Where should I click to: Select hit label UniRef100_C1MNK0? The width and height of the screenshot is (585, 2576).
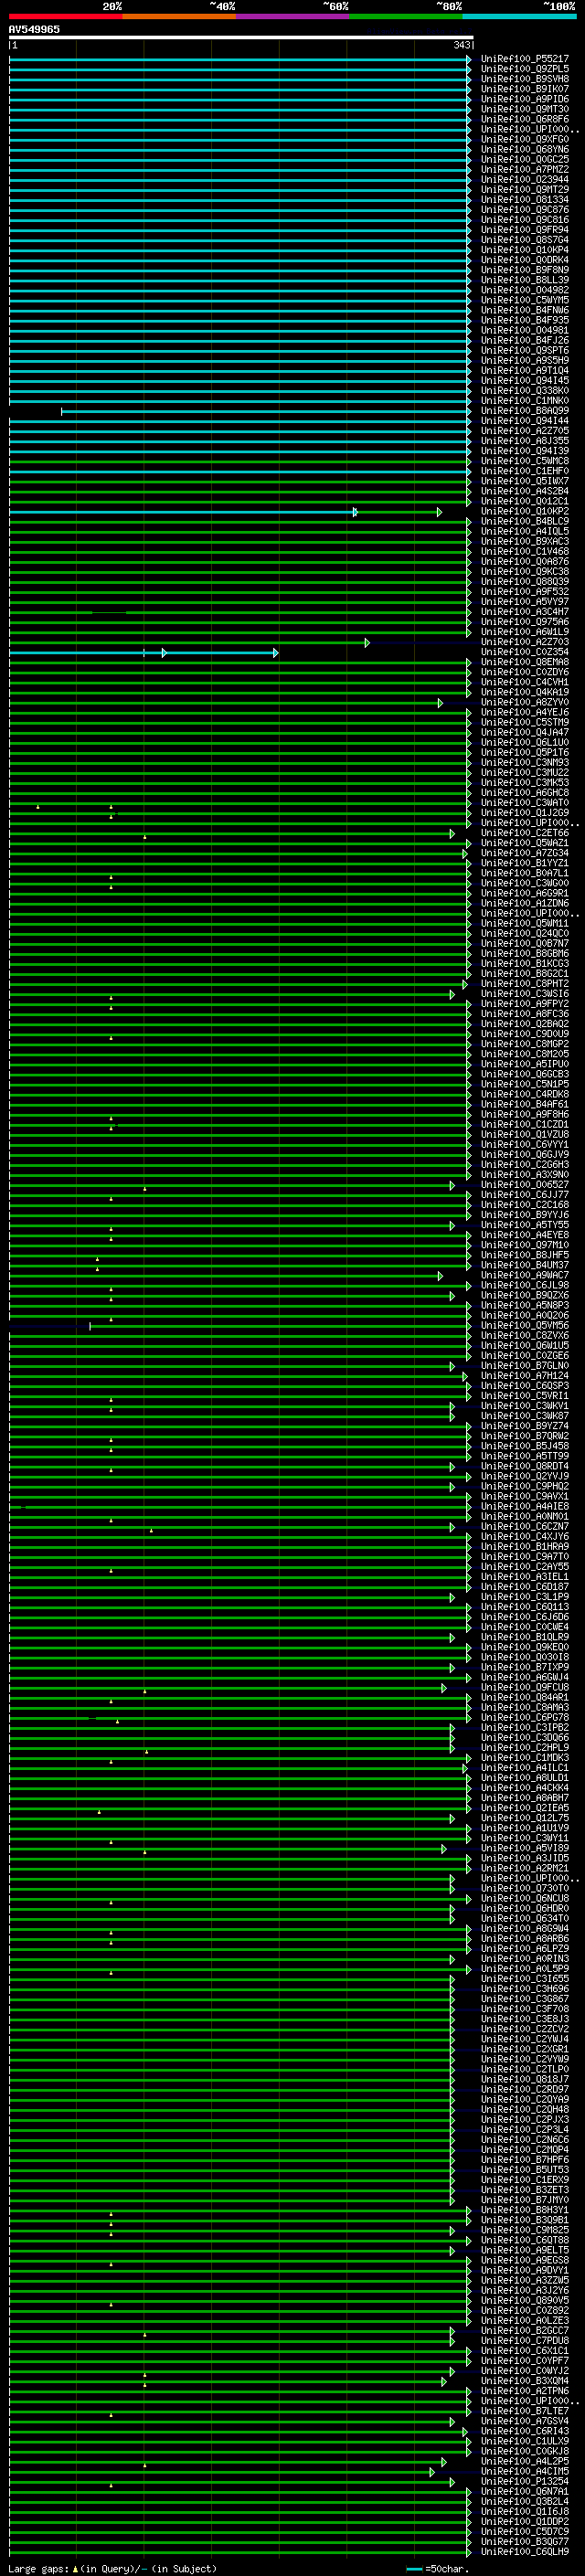(525, 401)
